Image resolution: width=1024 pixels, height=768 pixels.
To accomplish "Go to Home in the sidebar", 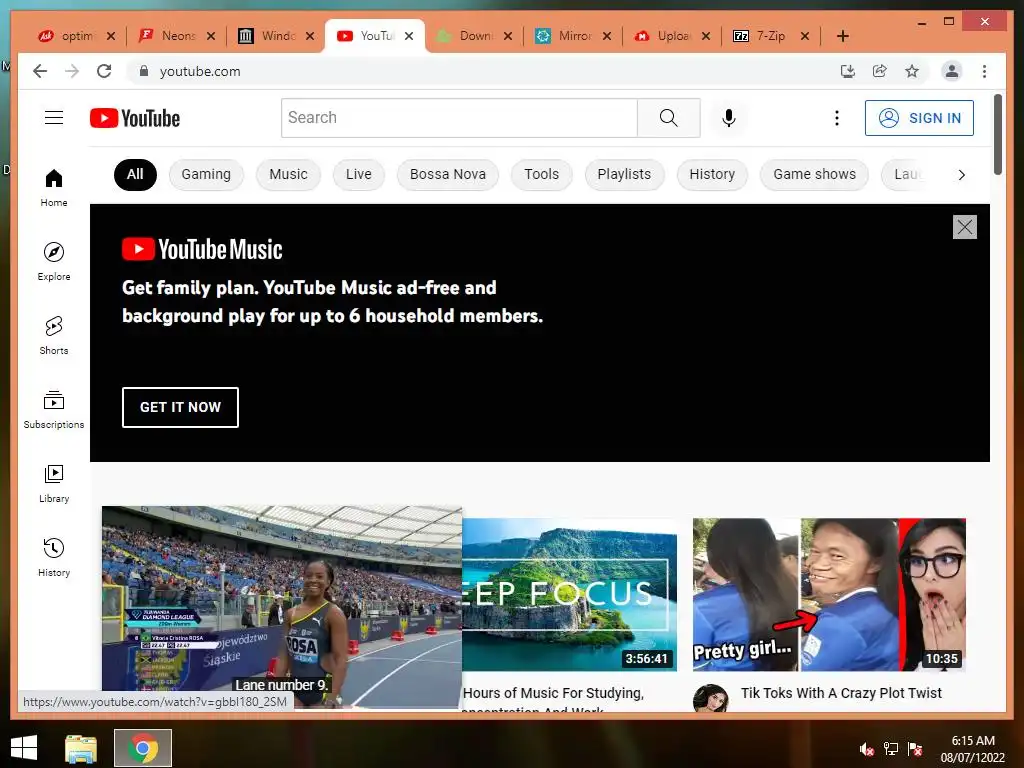I will 54,188.
